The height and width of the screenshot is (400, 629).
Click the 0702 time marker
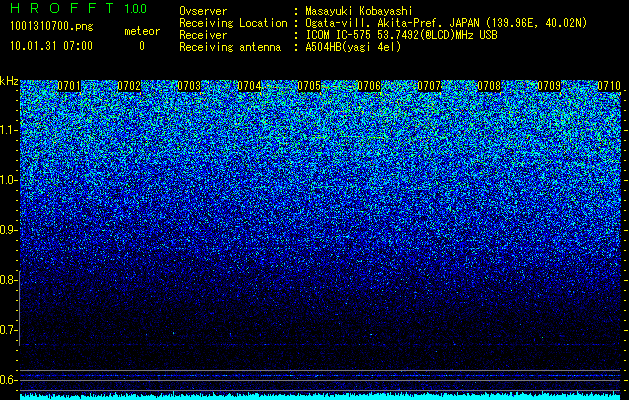pyautogui.click(x=129, y=86)
